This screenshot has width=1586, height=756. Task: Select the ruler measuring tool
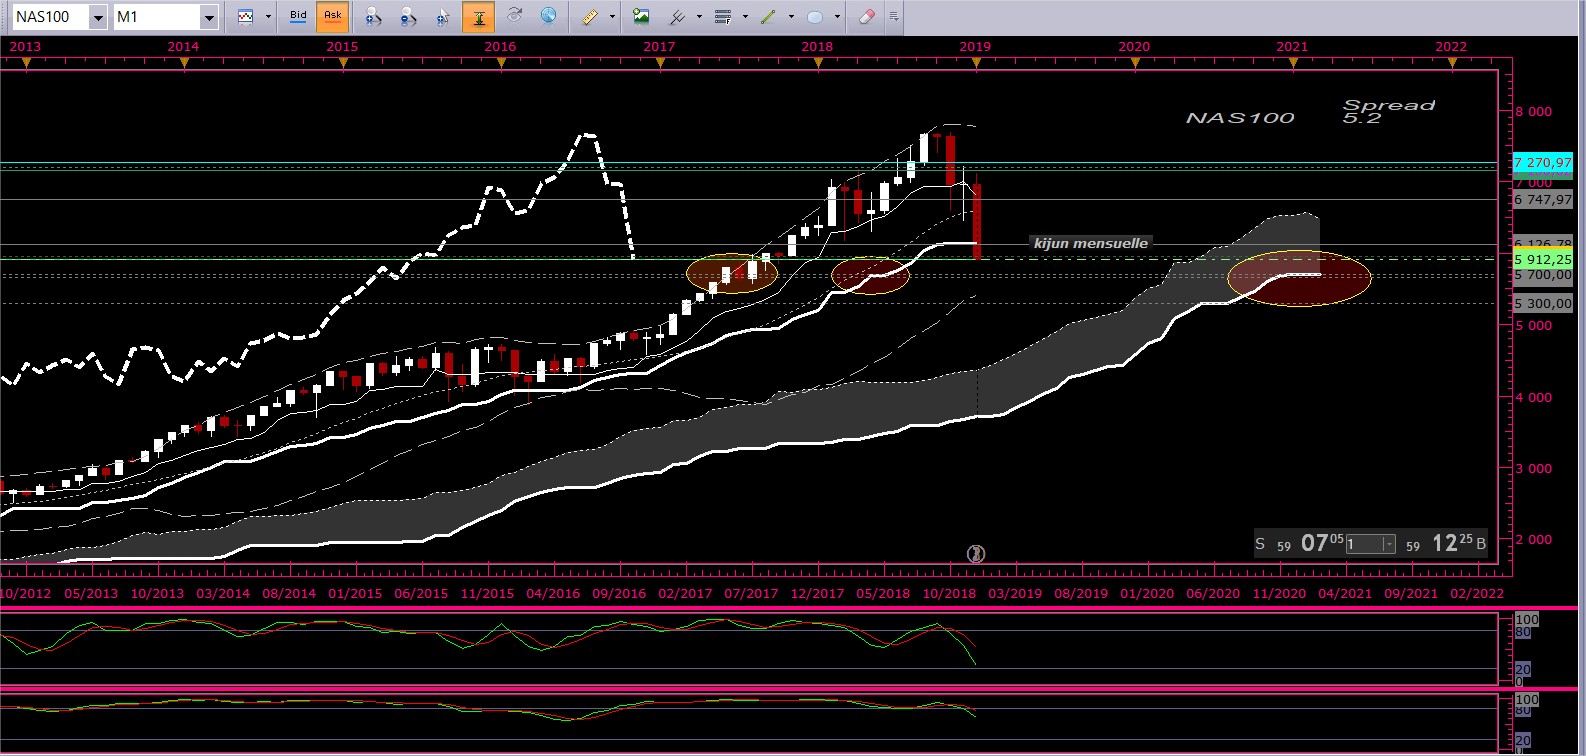(591, 17)
